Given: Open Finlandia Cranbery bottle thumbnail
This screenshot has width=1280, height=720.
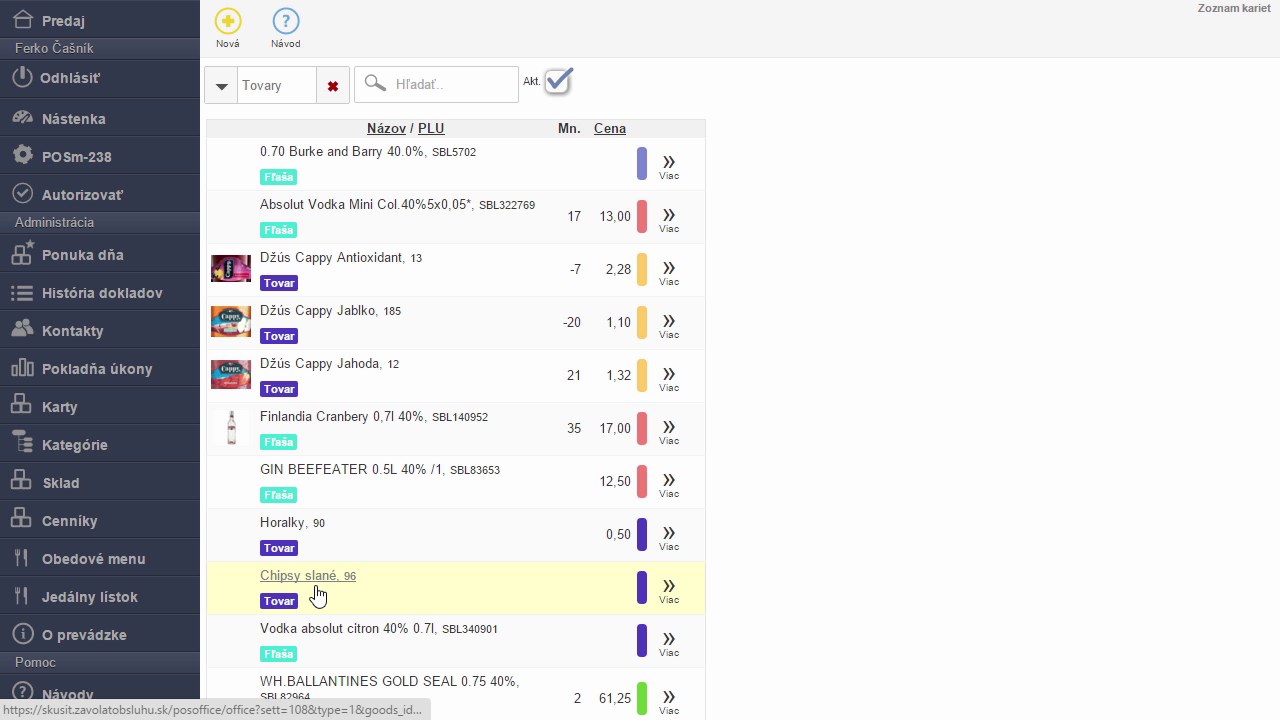Looking at the screenshot, I should tap(232, 427).
